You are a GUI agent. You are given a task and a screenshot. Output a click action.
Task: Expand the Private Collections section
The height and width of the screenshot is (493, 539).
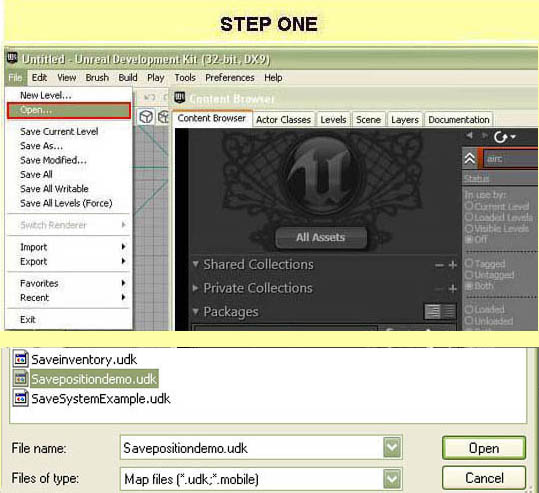[x=196, y=288]
